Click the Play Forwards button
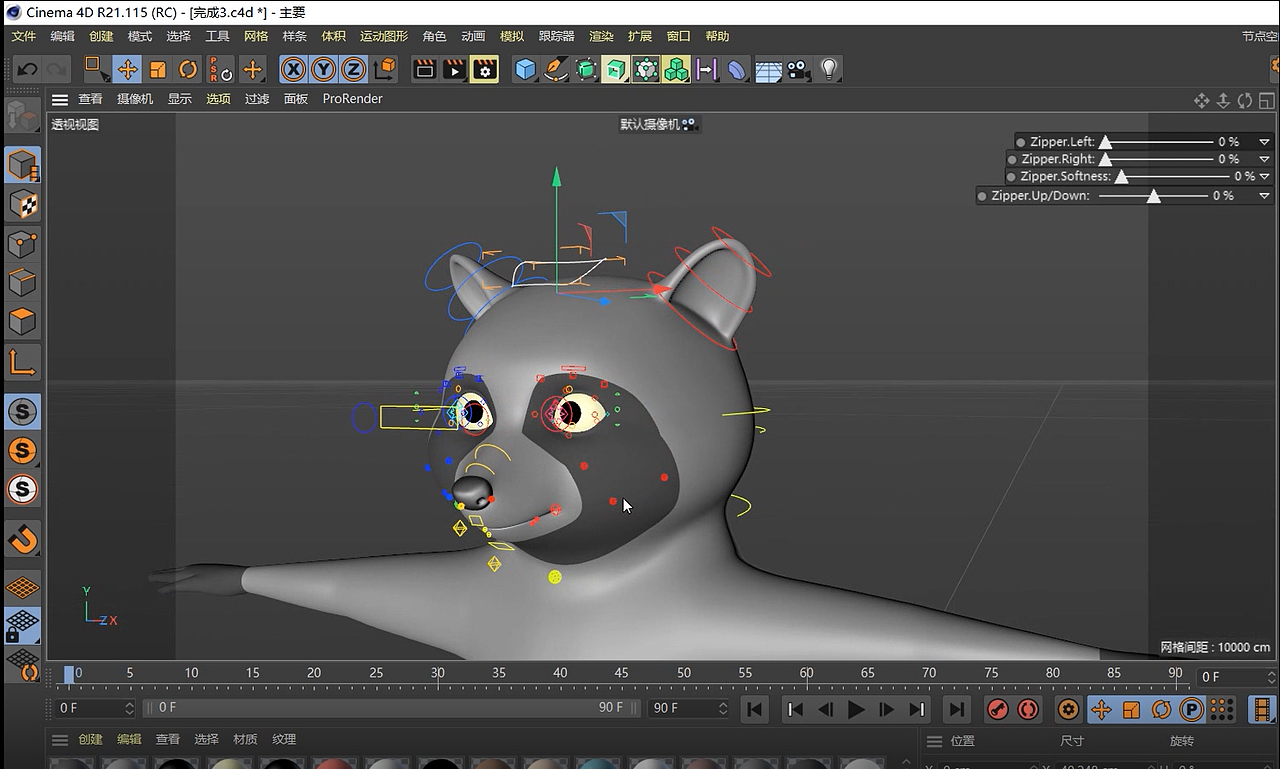Viewport: 1280px width, 769px height. (x=856, y=710)
